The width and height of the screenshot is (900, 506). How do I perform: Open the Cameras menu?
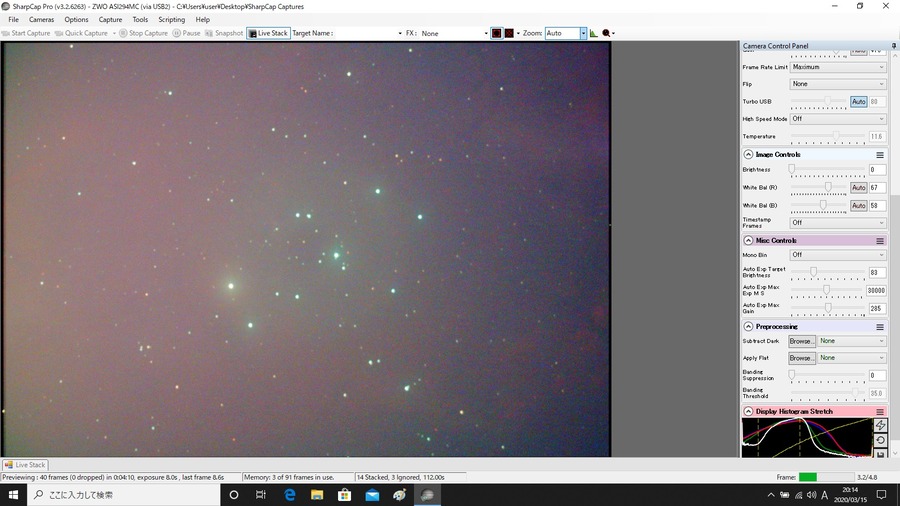point(41,20)
